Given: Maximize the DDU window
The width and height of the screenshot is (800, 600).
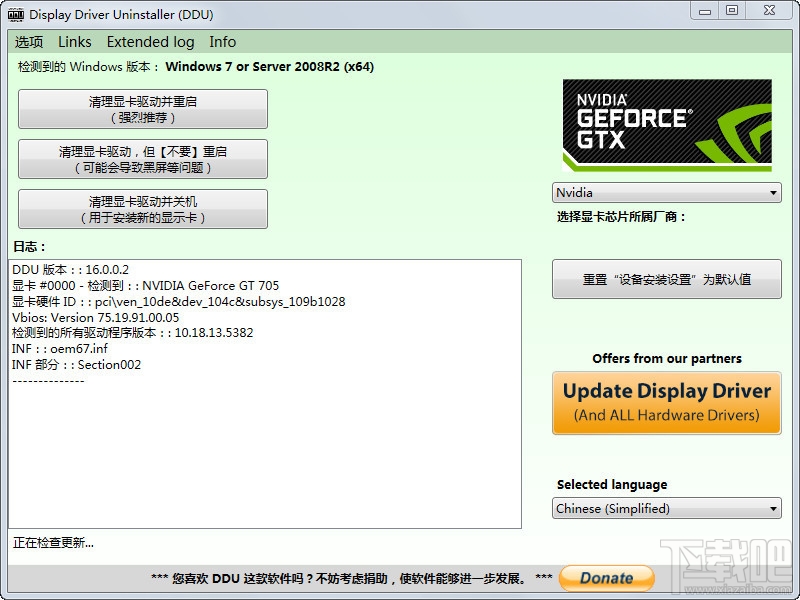Looking at the screenshot, I should tap(732, 10).
